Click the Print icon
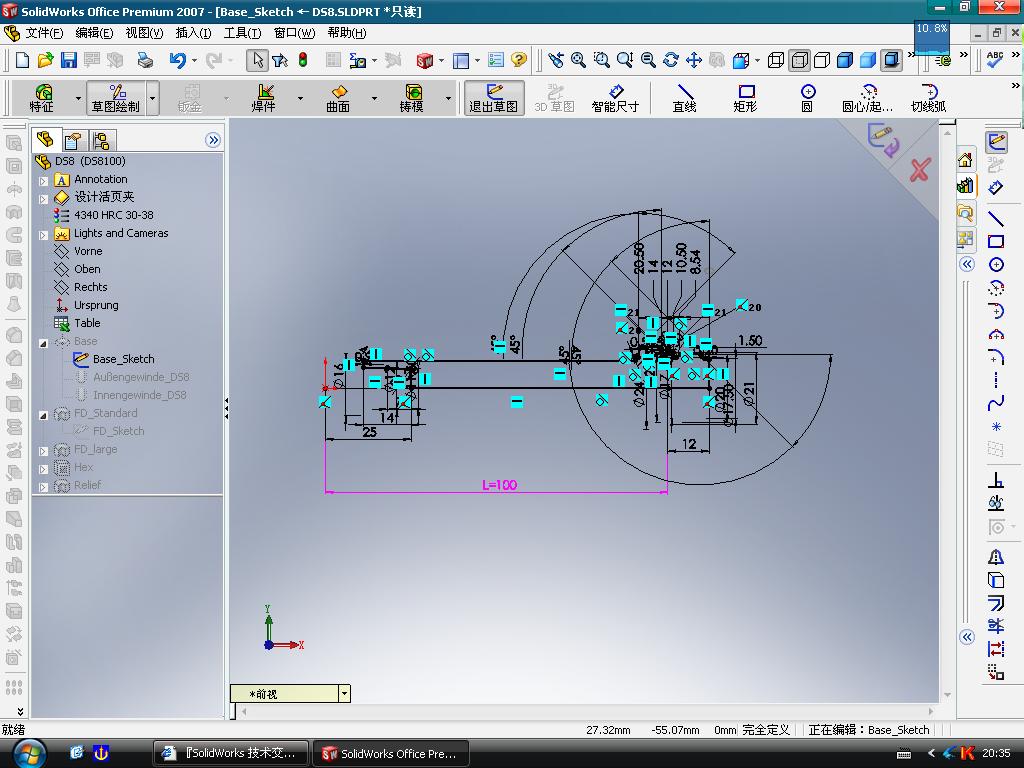The width and height of the screenshot is (1024, 768). coord(144,60)
